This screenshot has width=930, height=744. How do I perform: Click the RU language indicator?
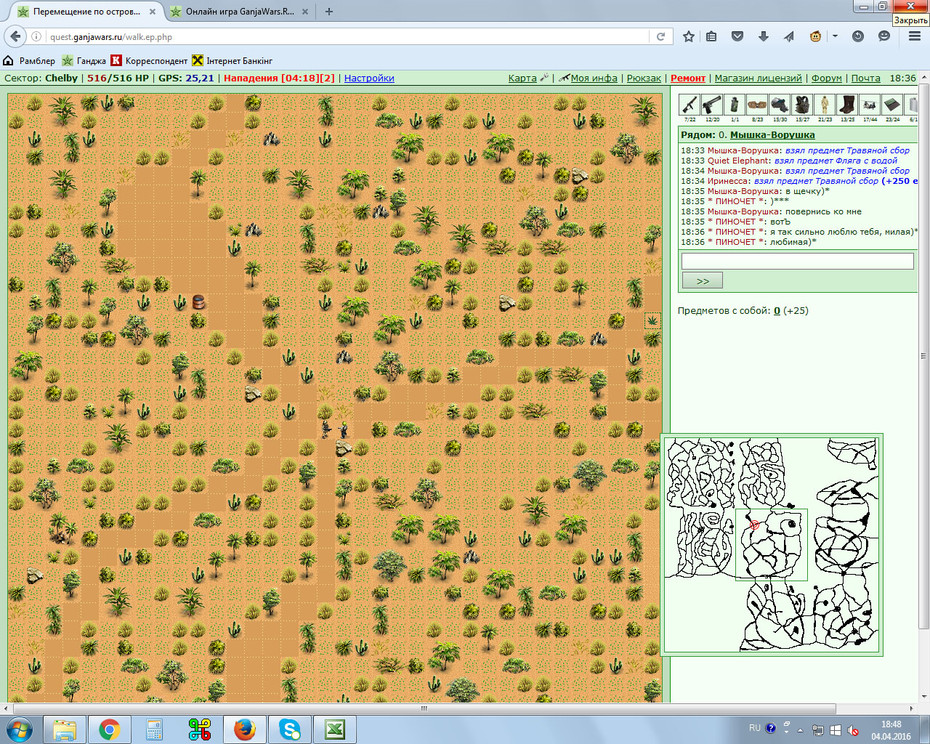pyautogui.click(x=754, y=728)
